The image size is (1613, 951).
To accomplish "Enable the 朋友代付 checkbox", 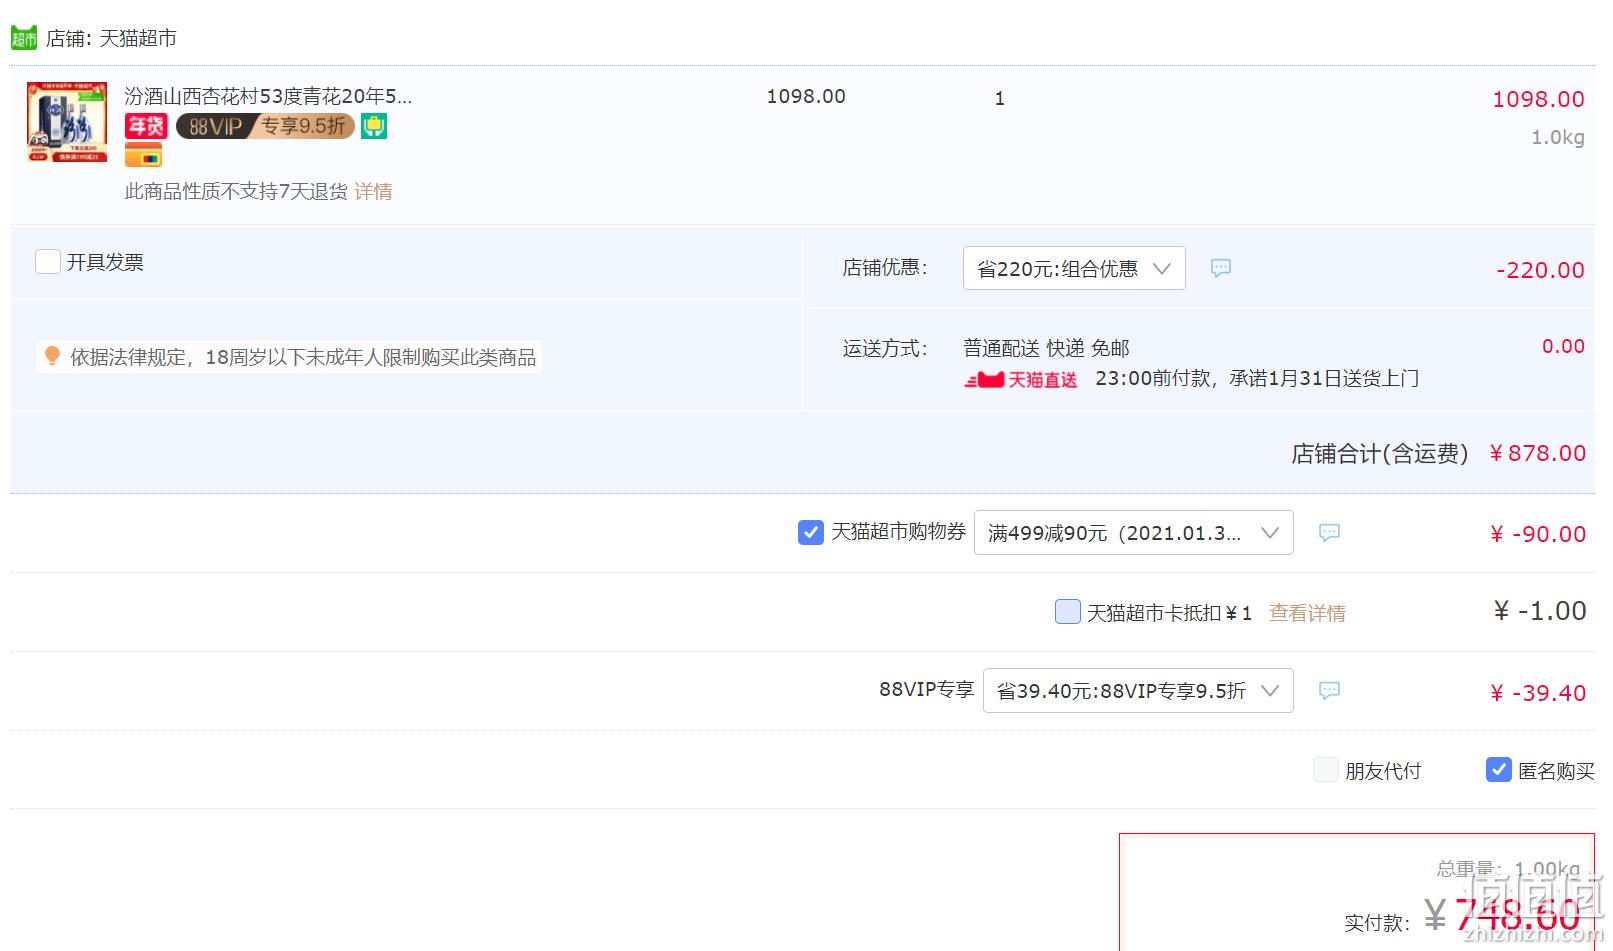I will pyautogui.click(x=1326, y=769).
